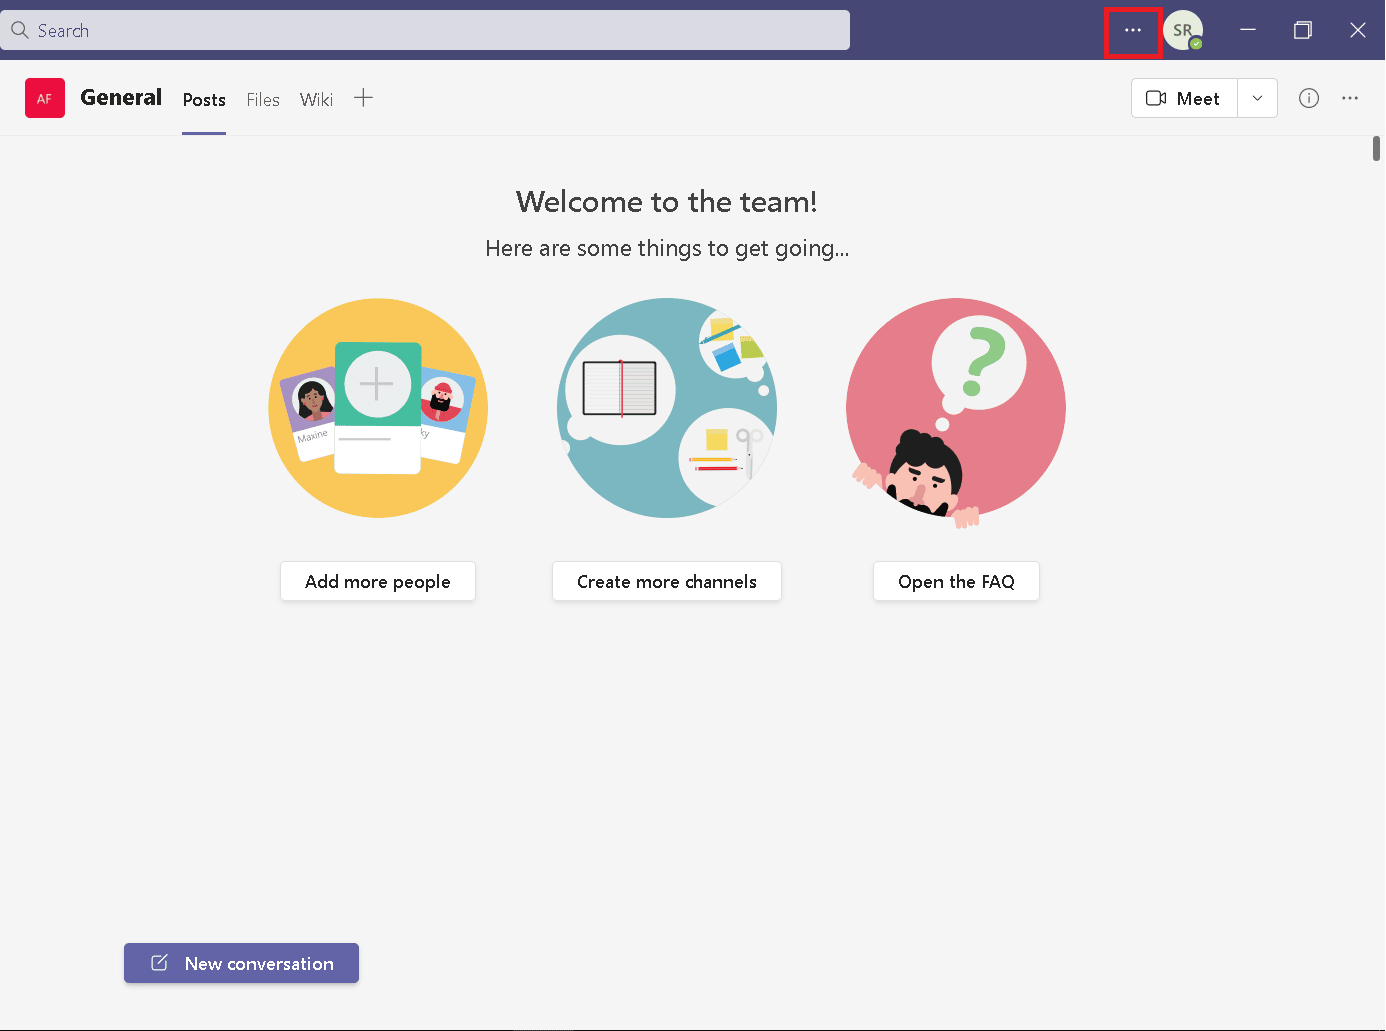
Task: Click the Meet camera icon
Action: 1156,98
